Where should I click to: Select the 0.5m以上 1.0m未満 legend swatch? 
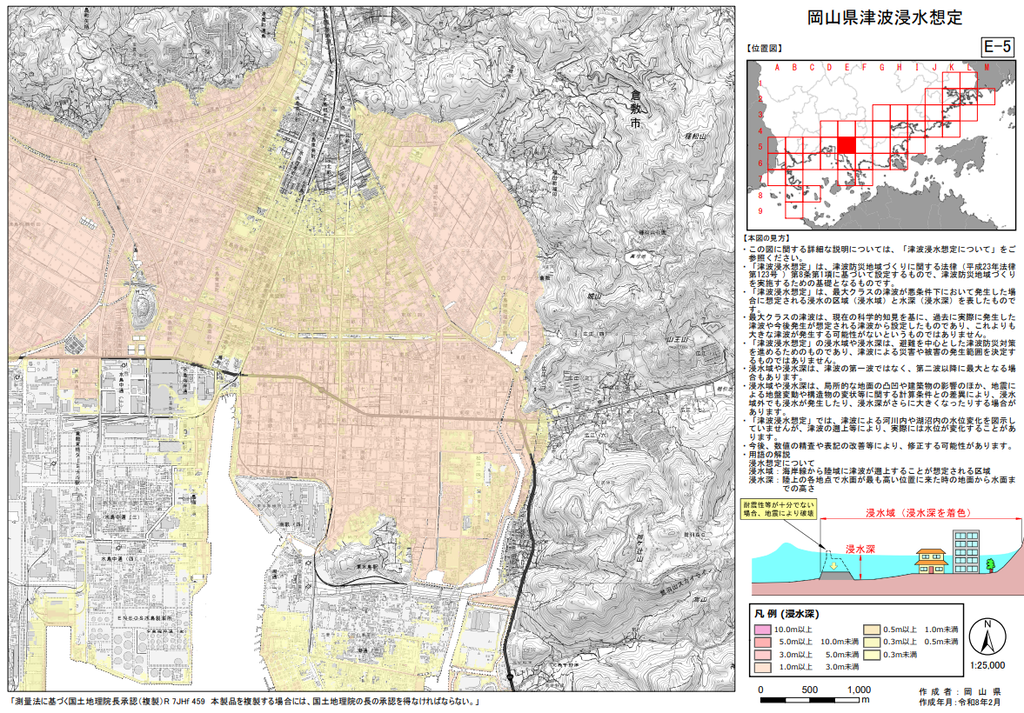pos(872,630)
